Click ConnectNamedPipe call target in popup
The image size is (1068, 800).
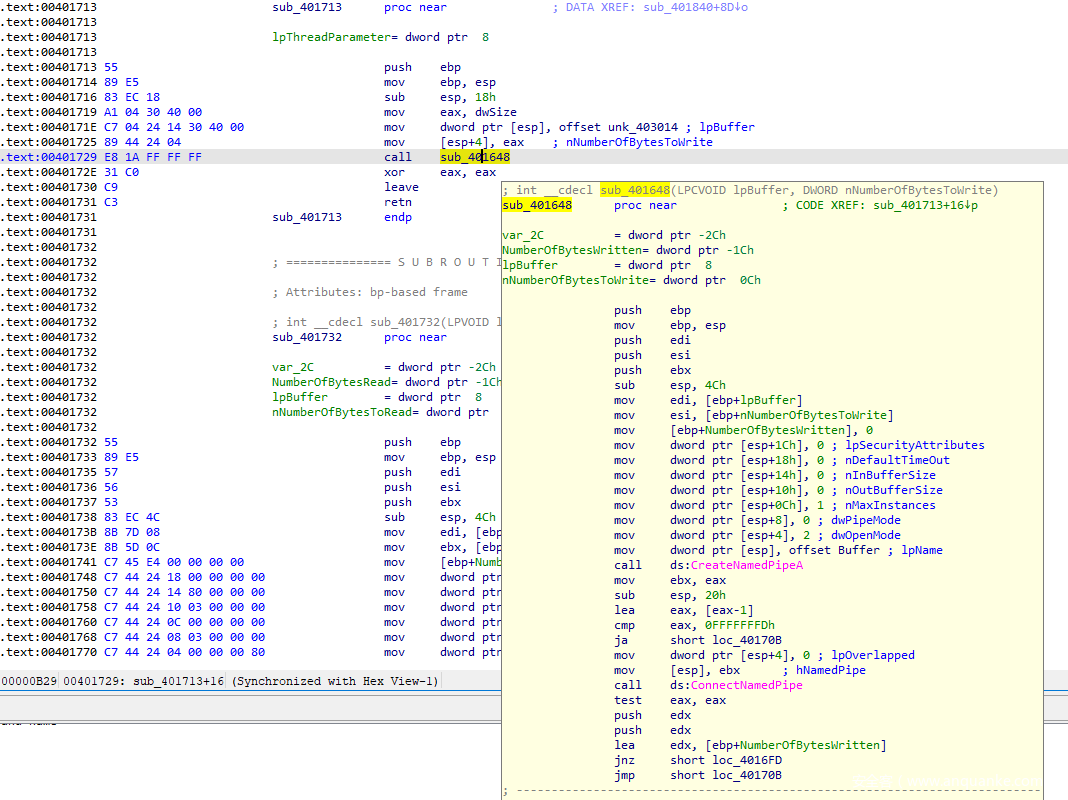click(746, 685)
